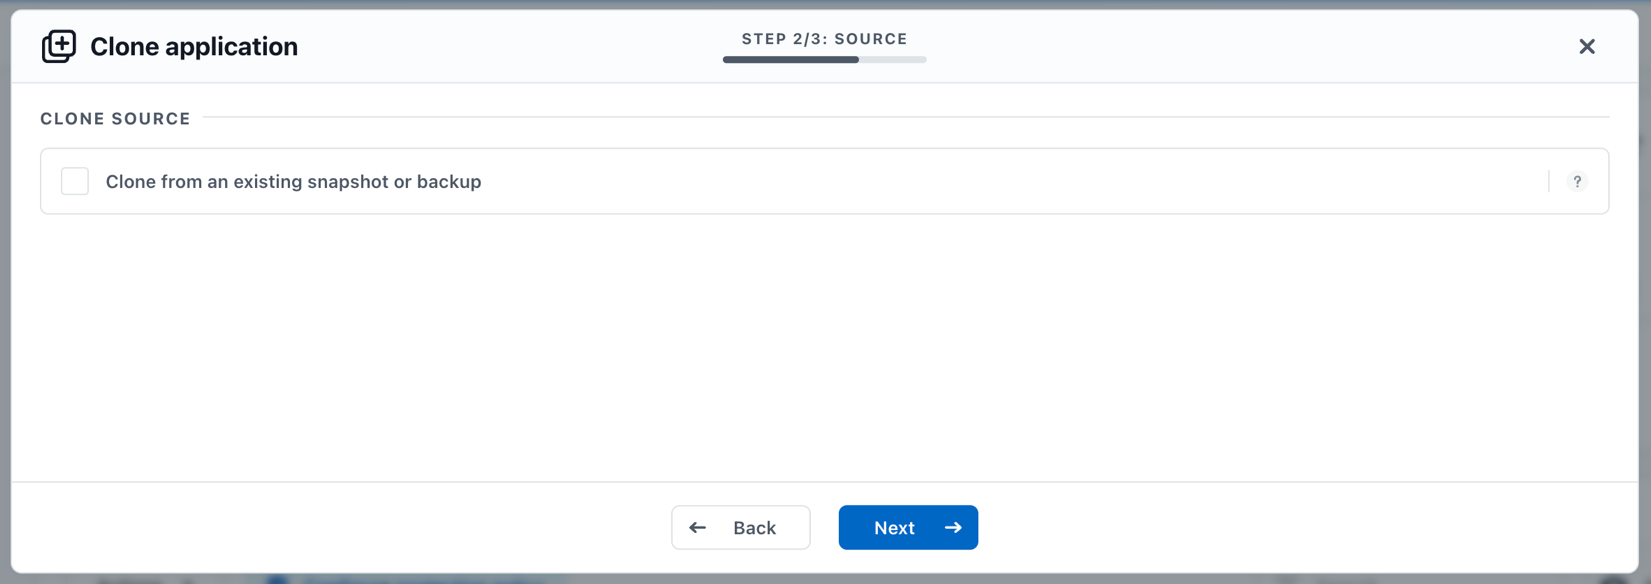Close the Clone application dialog

[1586, 46]
